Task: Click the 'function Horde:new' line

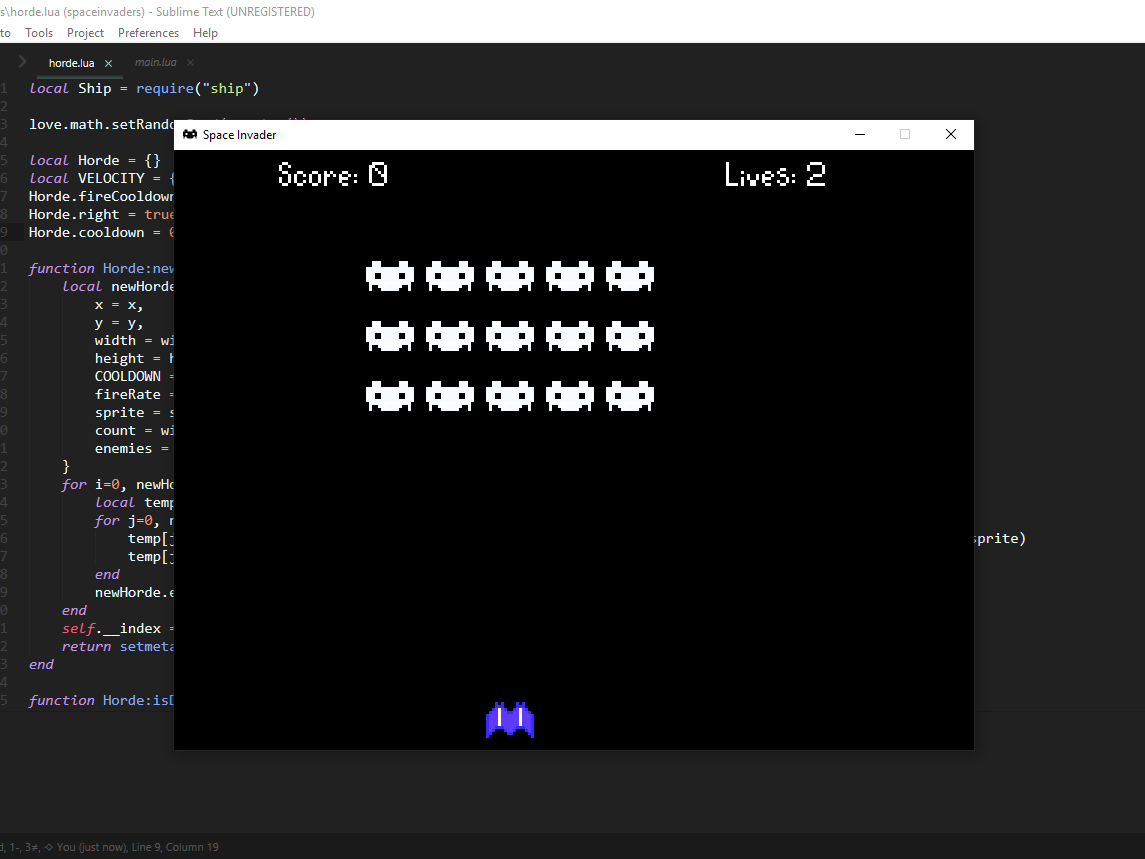Action: point(102,269)
